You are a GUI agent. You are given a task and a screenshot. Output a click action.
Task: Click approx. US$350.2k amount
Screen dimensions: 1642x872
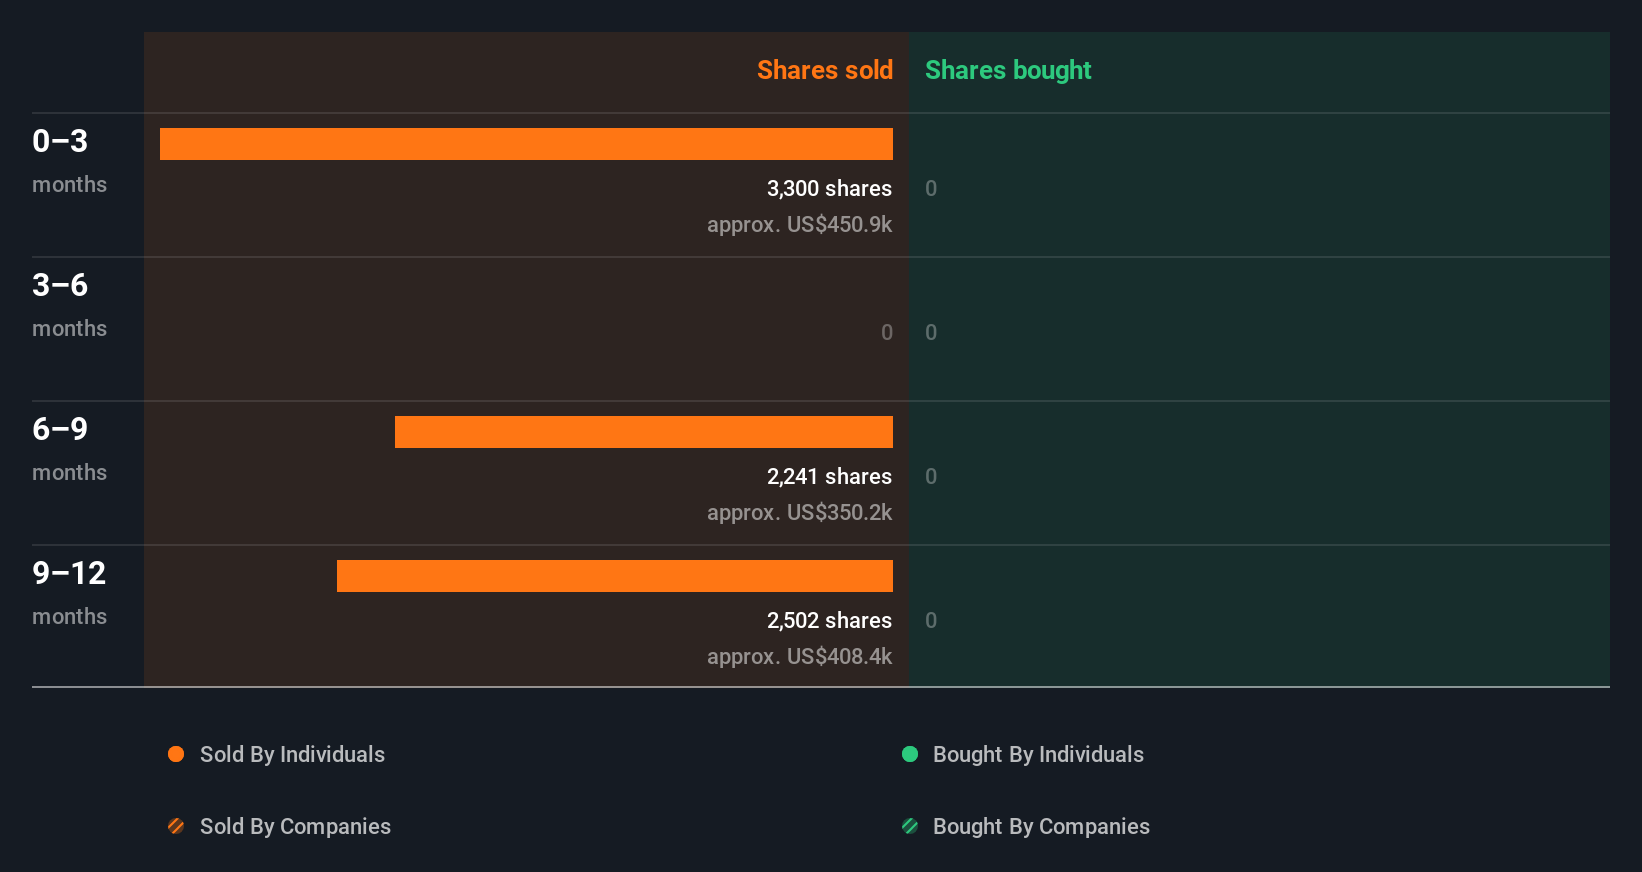[x=799, y=512]
